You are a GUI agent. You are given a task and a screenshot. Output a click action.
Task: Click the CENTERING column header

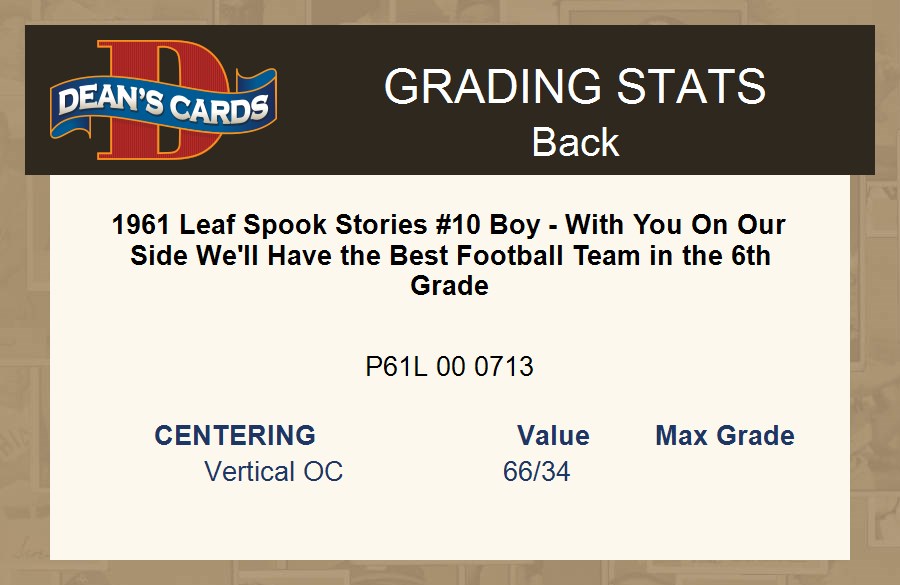click(235, 436)
